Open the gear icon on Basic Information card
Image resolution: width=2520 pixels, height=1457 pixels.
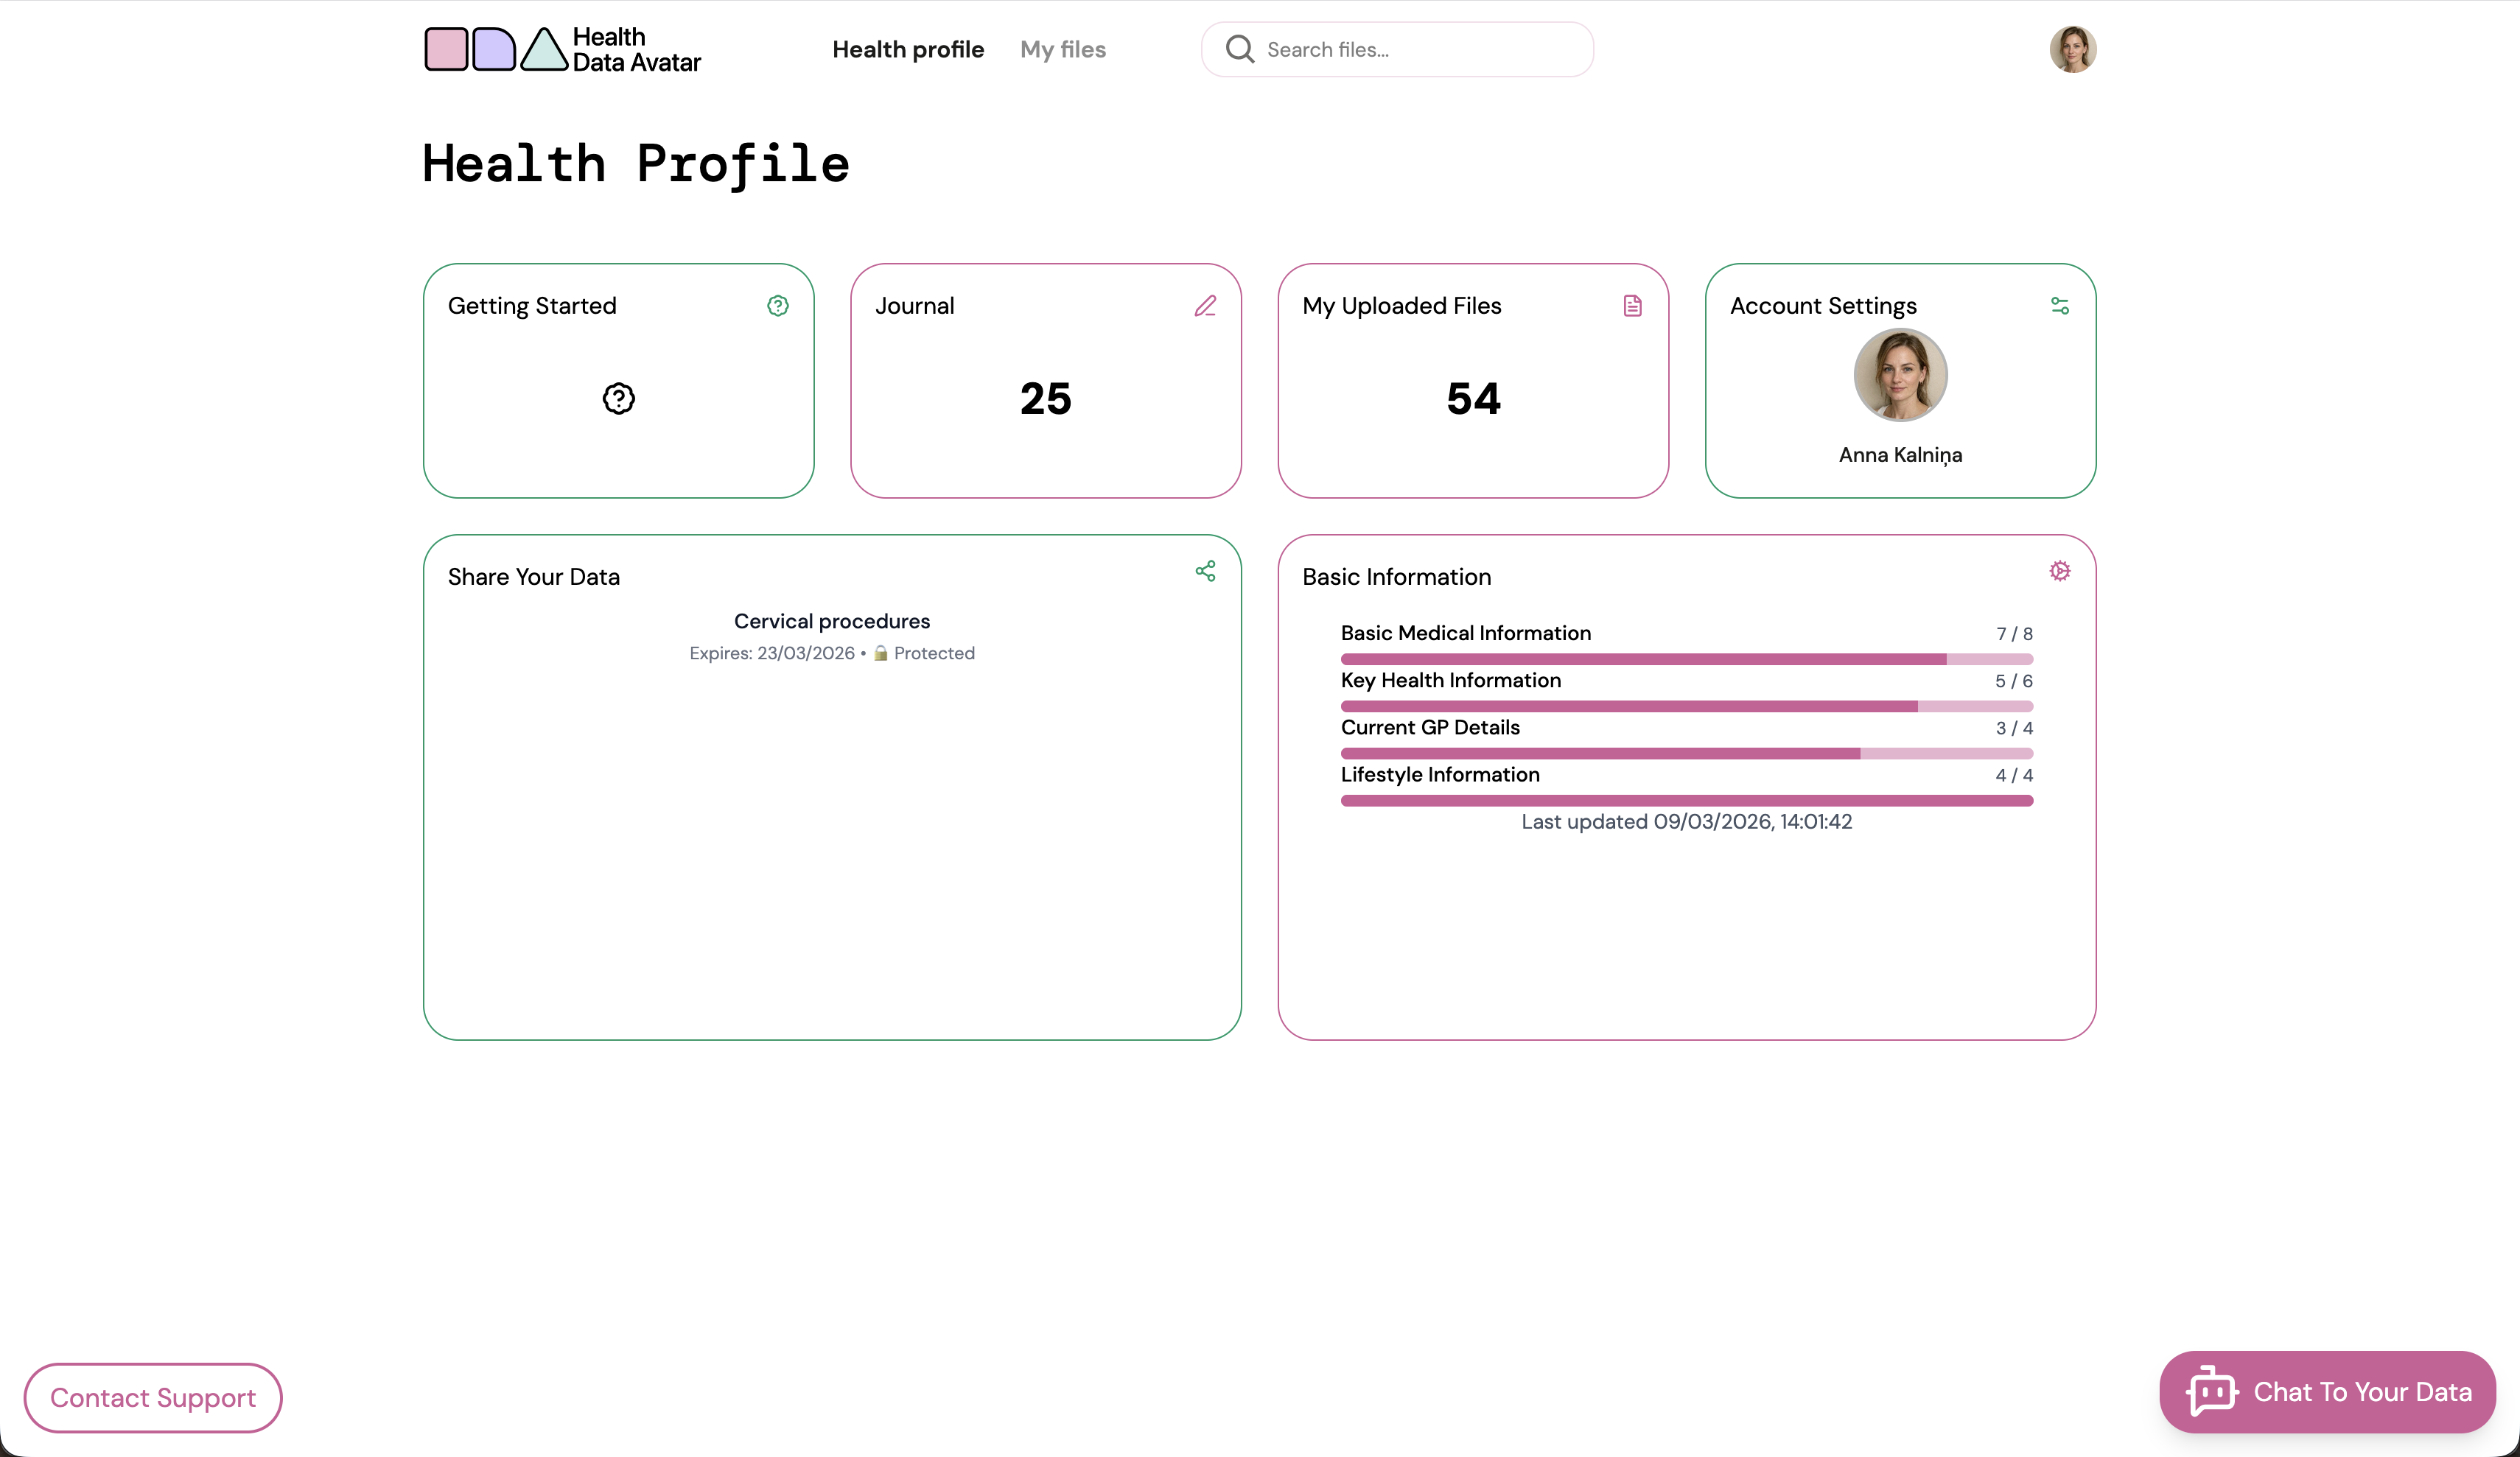2060,571
